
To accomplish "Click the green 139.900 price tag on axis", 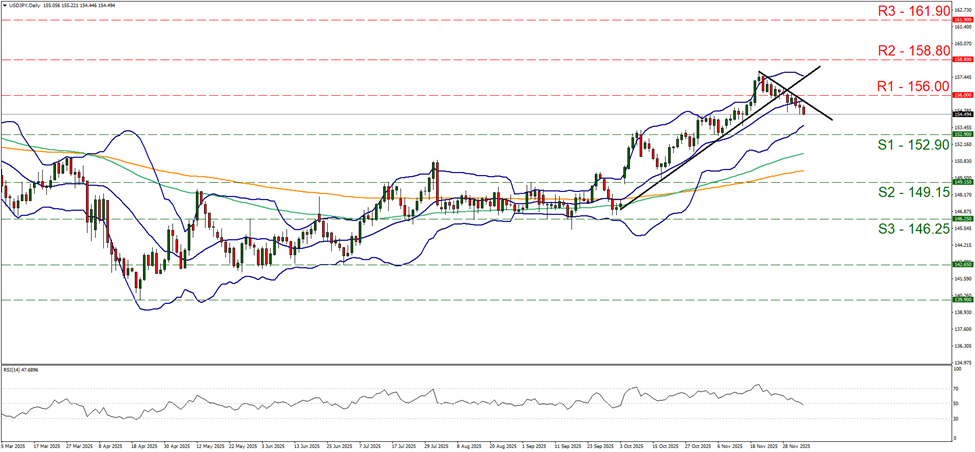I will (x=963, y=299).
